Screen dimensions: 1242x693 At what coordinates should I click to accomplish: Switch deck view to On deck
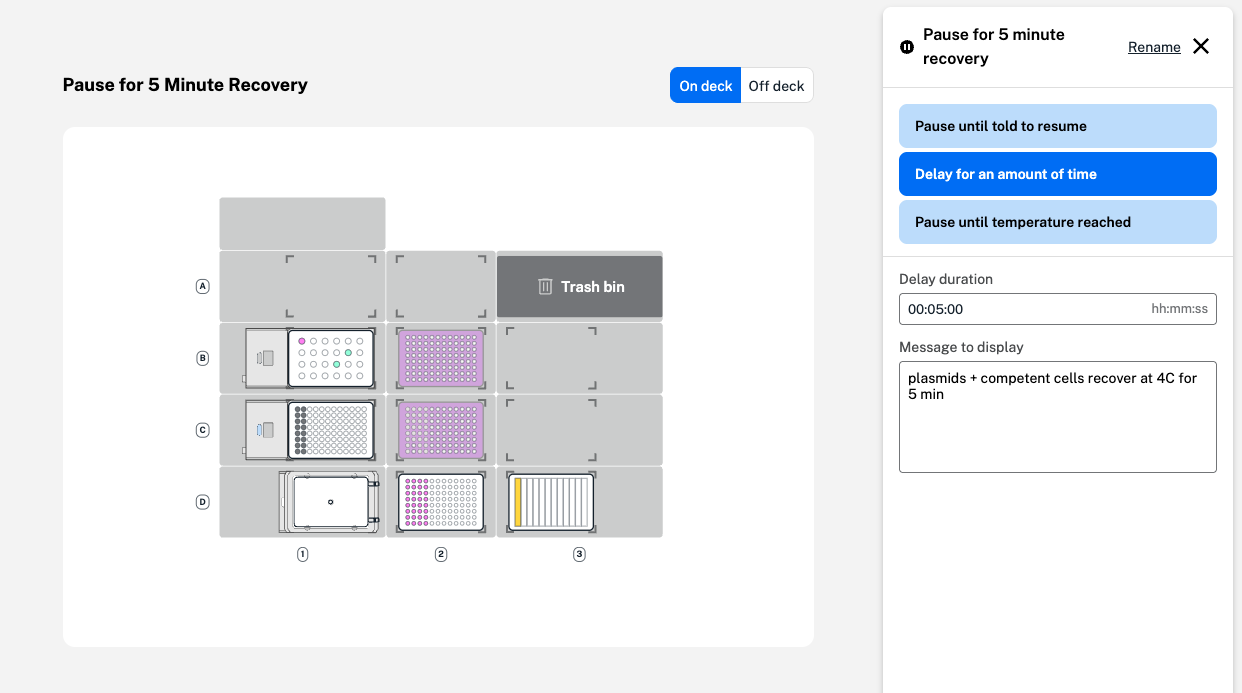(705, 86)
